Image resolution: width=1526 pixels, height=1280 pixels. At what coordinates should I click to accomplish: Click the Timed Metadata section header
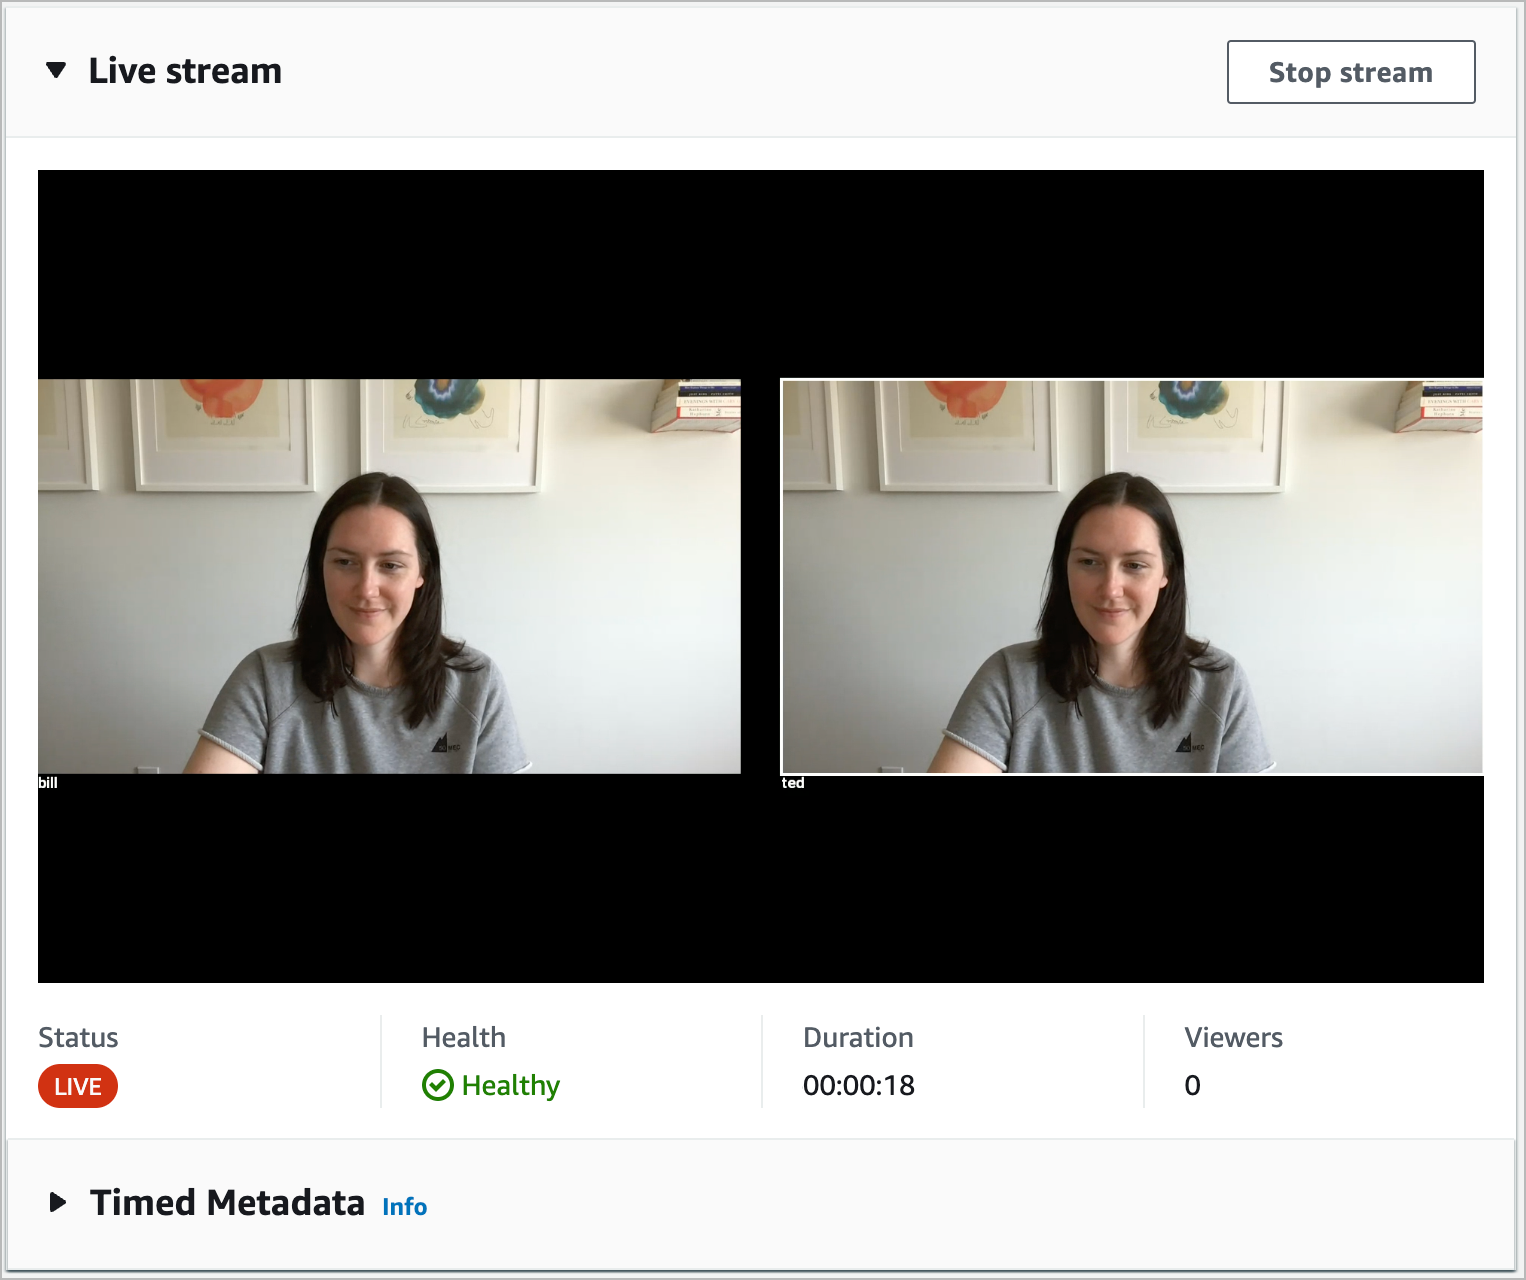click(x=227, y=1203)
